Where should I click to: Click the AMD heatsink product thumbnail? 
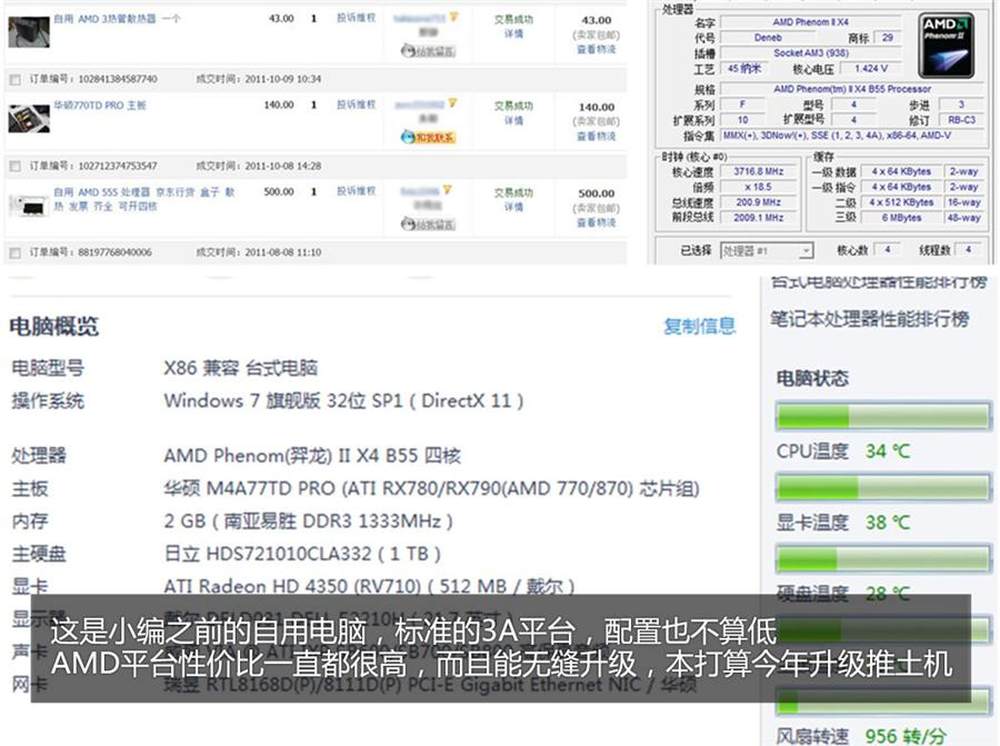(28, 31)
